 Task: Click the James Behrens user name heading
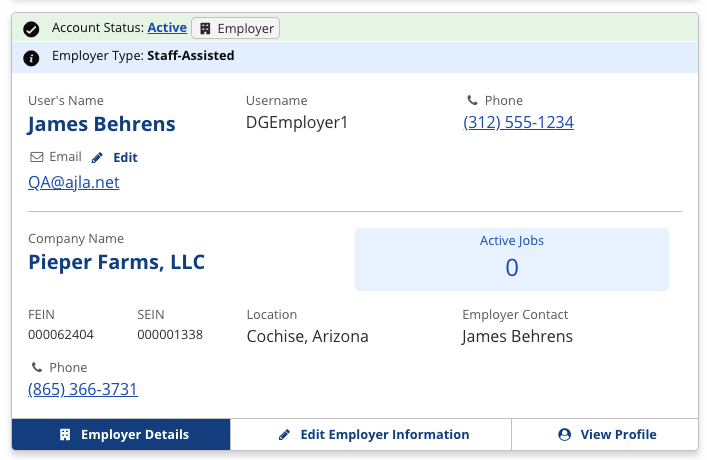click(101, 124)
